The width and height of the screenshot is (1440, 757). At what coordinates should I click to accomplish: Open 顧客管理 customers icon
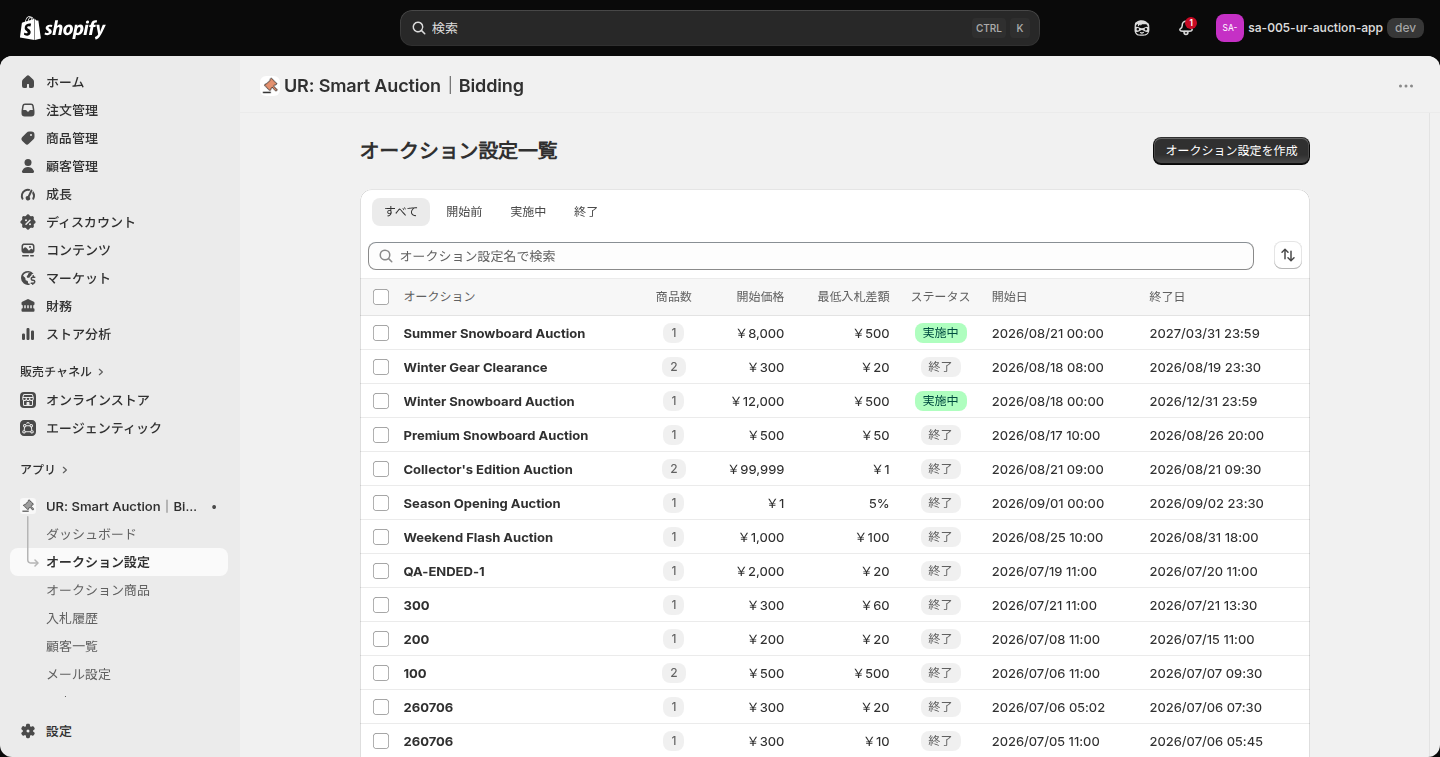pyautogui.click(x=28, y=166)
